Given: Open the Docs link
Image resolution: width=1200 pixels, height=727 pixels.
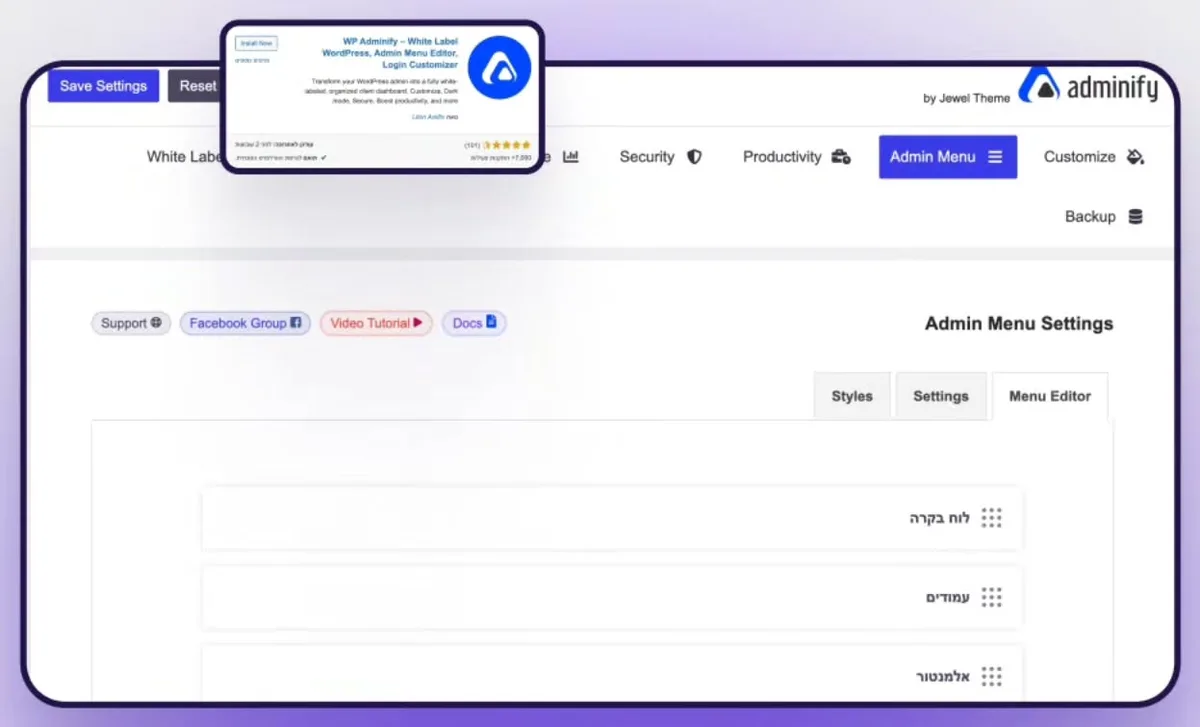Looking at the screenshot, I should coord(474,323).
